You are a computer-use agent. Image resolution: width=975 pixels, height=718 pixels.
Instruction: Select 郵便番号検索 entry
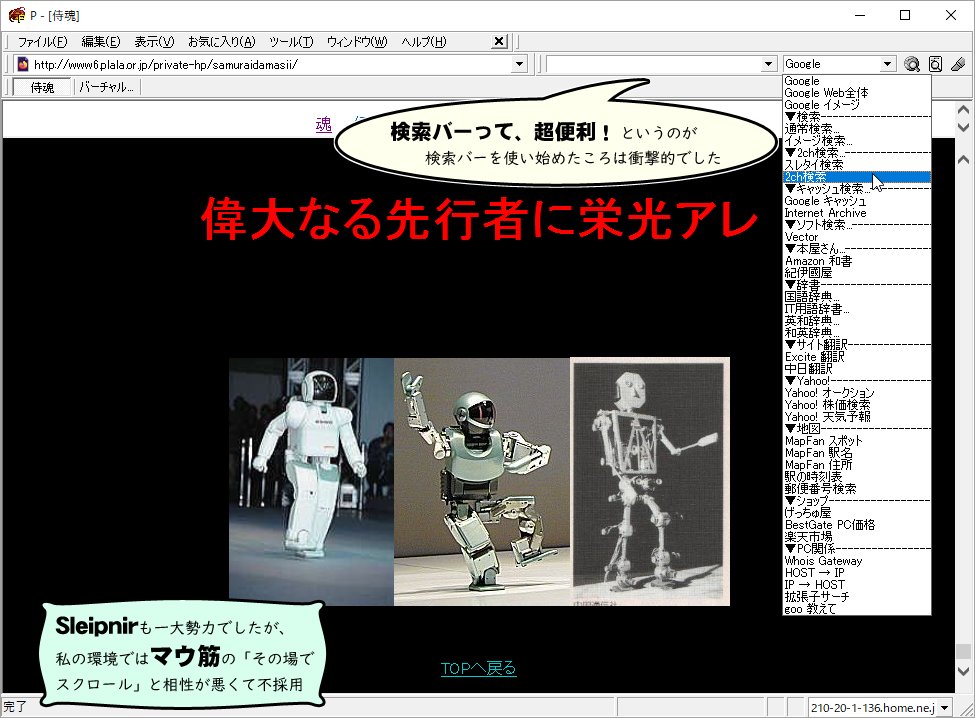coord(857,489)
